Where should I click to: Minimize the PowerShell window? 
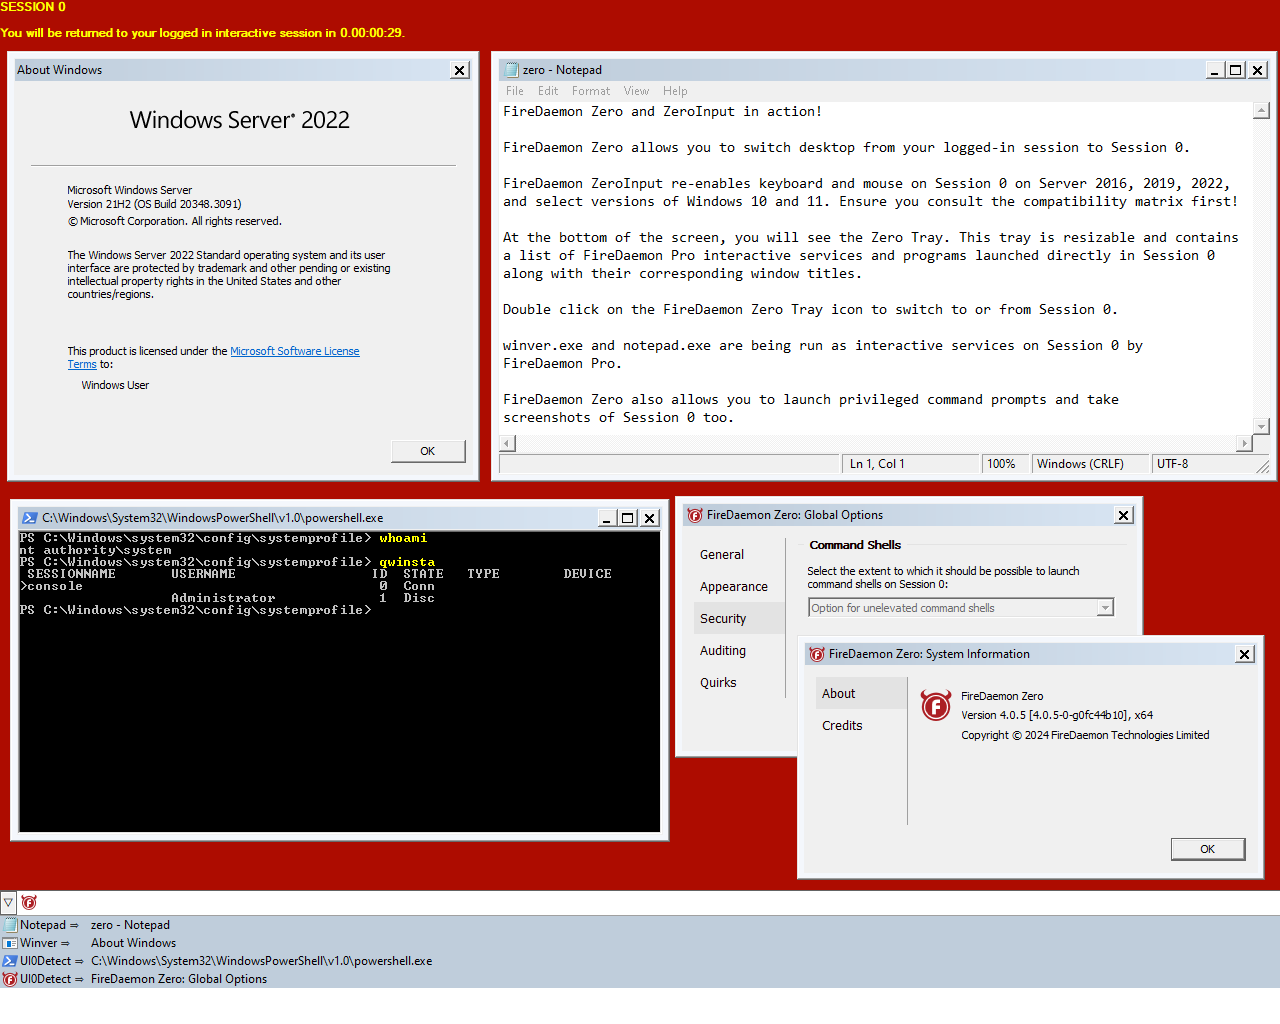coord(606,518)
